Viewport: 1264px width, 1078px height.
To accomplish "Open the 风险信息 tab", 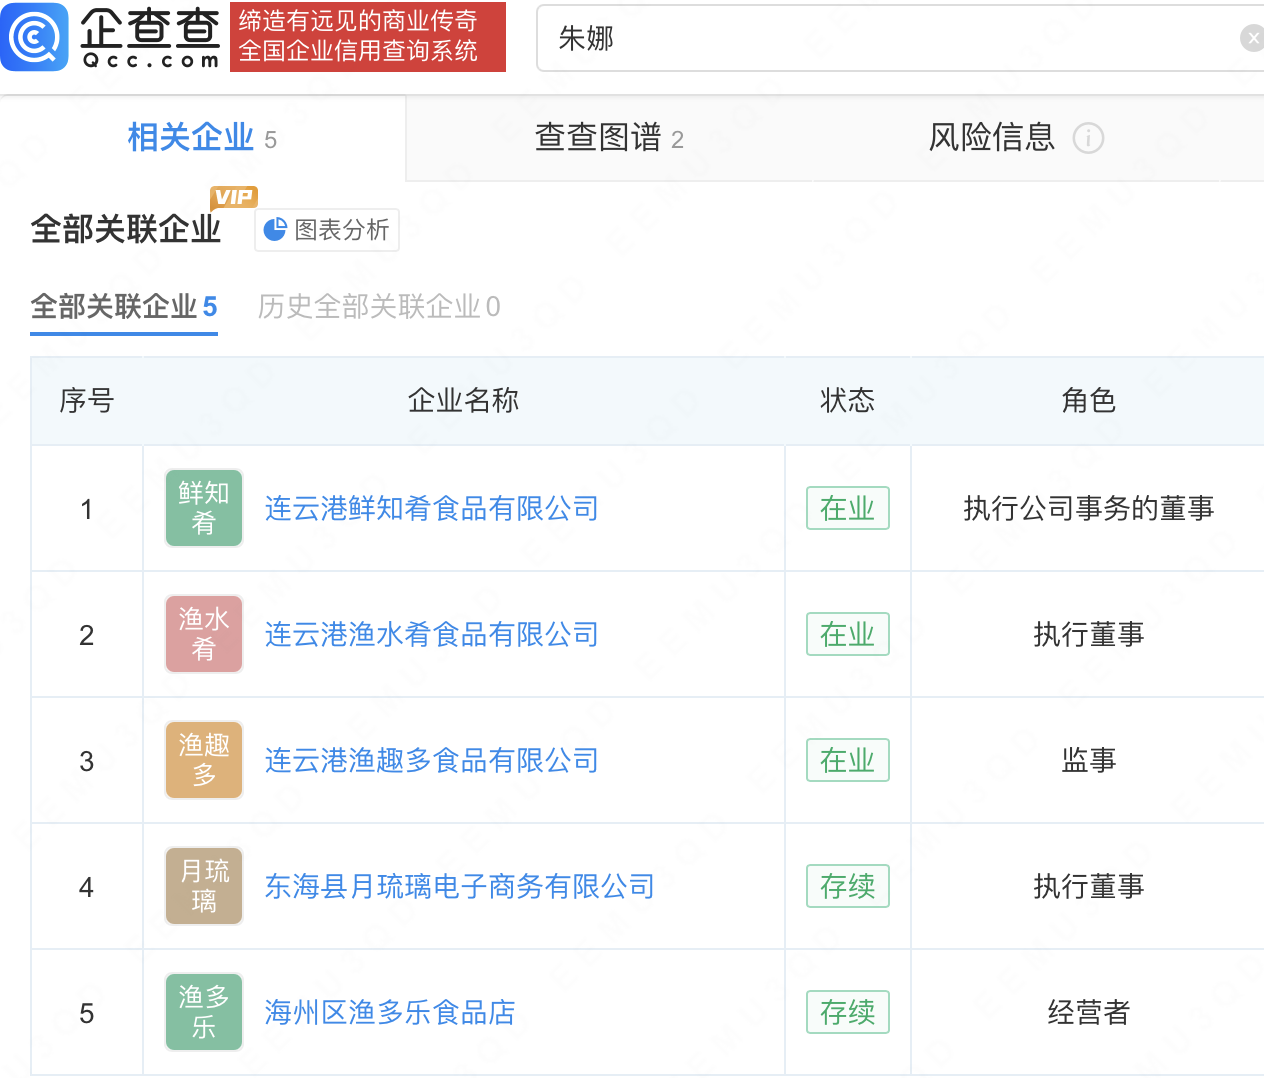I will coord(991,138).
